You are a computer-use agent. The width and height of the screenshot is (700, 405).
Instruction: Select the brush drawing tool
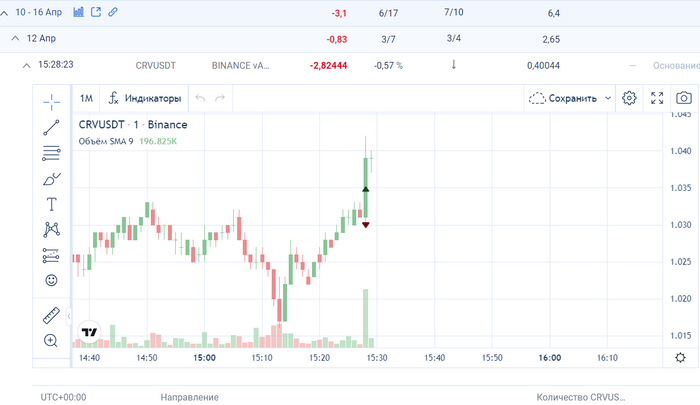coord(51,179)
